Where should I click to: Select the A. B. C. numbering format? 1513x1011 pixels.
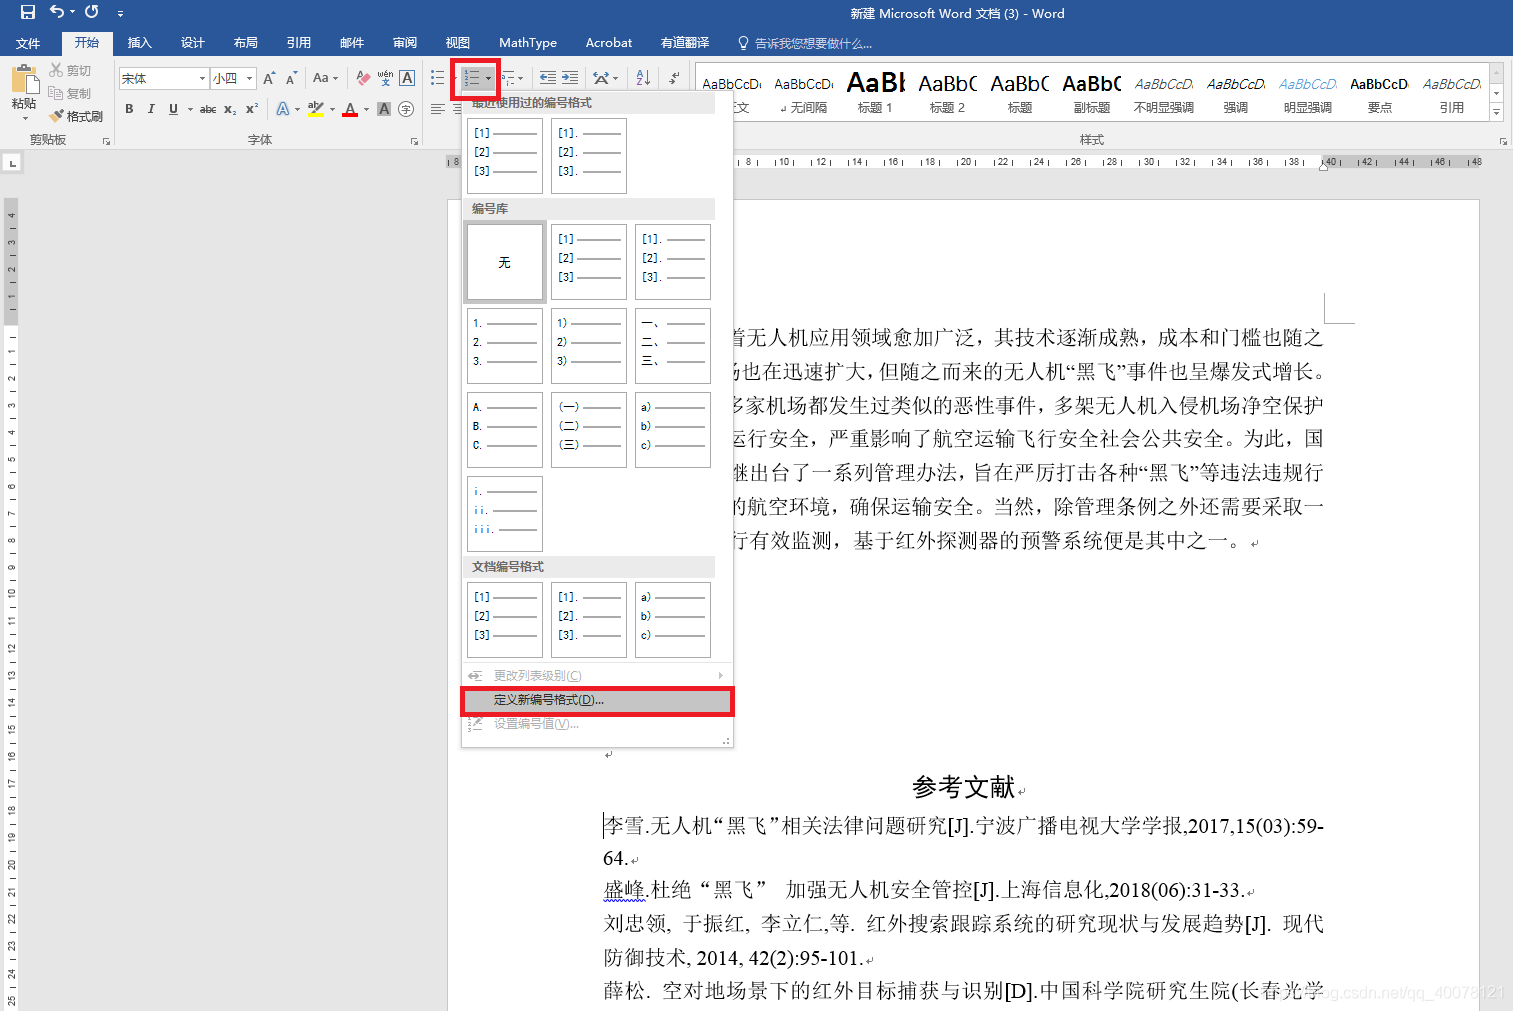click(505, 430)
